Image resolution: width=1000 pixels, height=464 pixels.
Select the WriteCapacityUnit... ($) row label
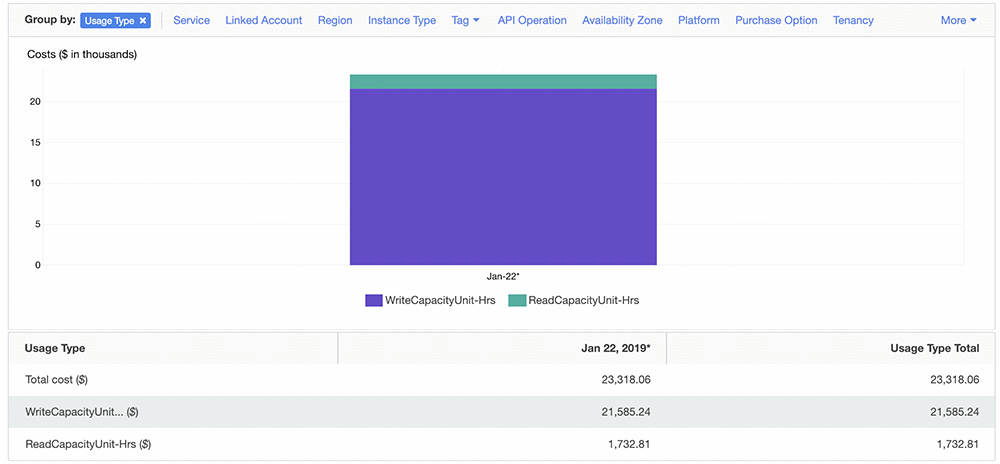(82, 412)
